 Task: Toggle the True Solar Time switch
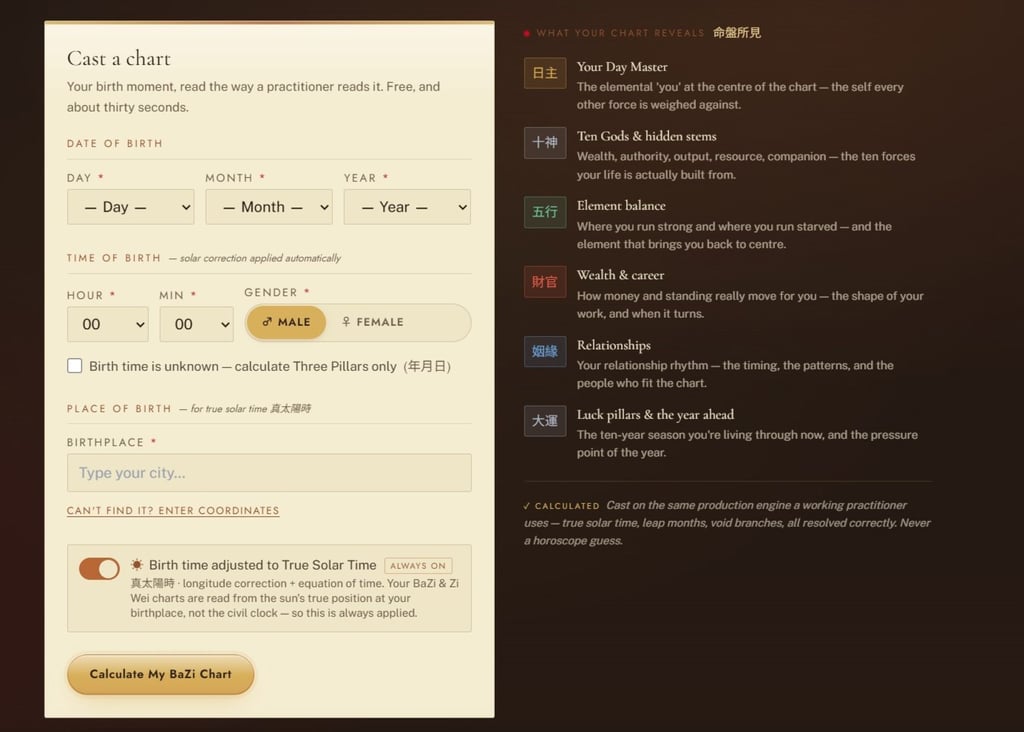(99, 569)
